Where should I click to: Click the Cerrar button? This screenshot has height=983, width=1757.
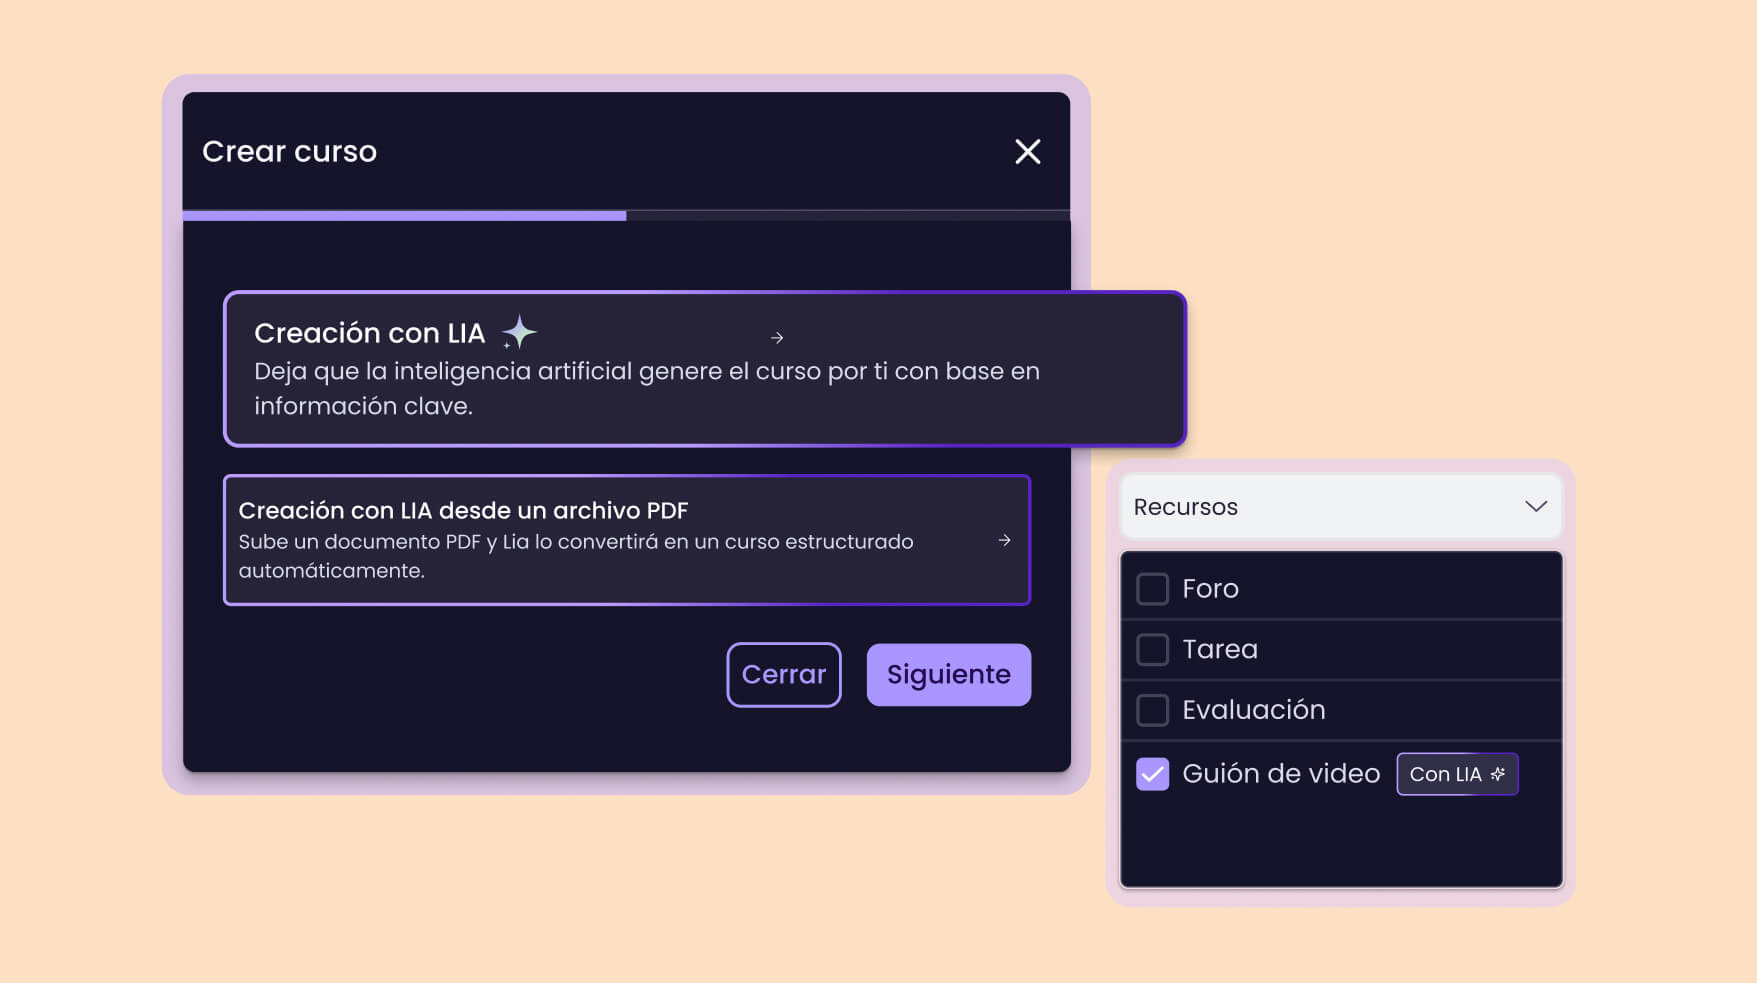784,674
